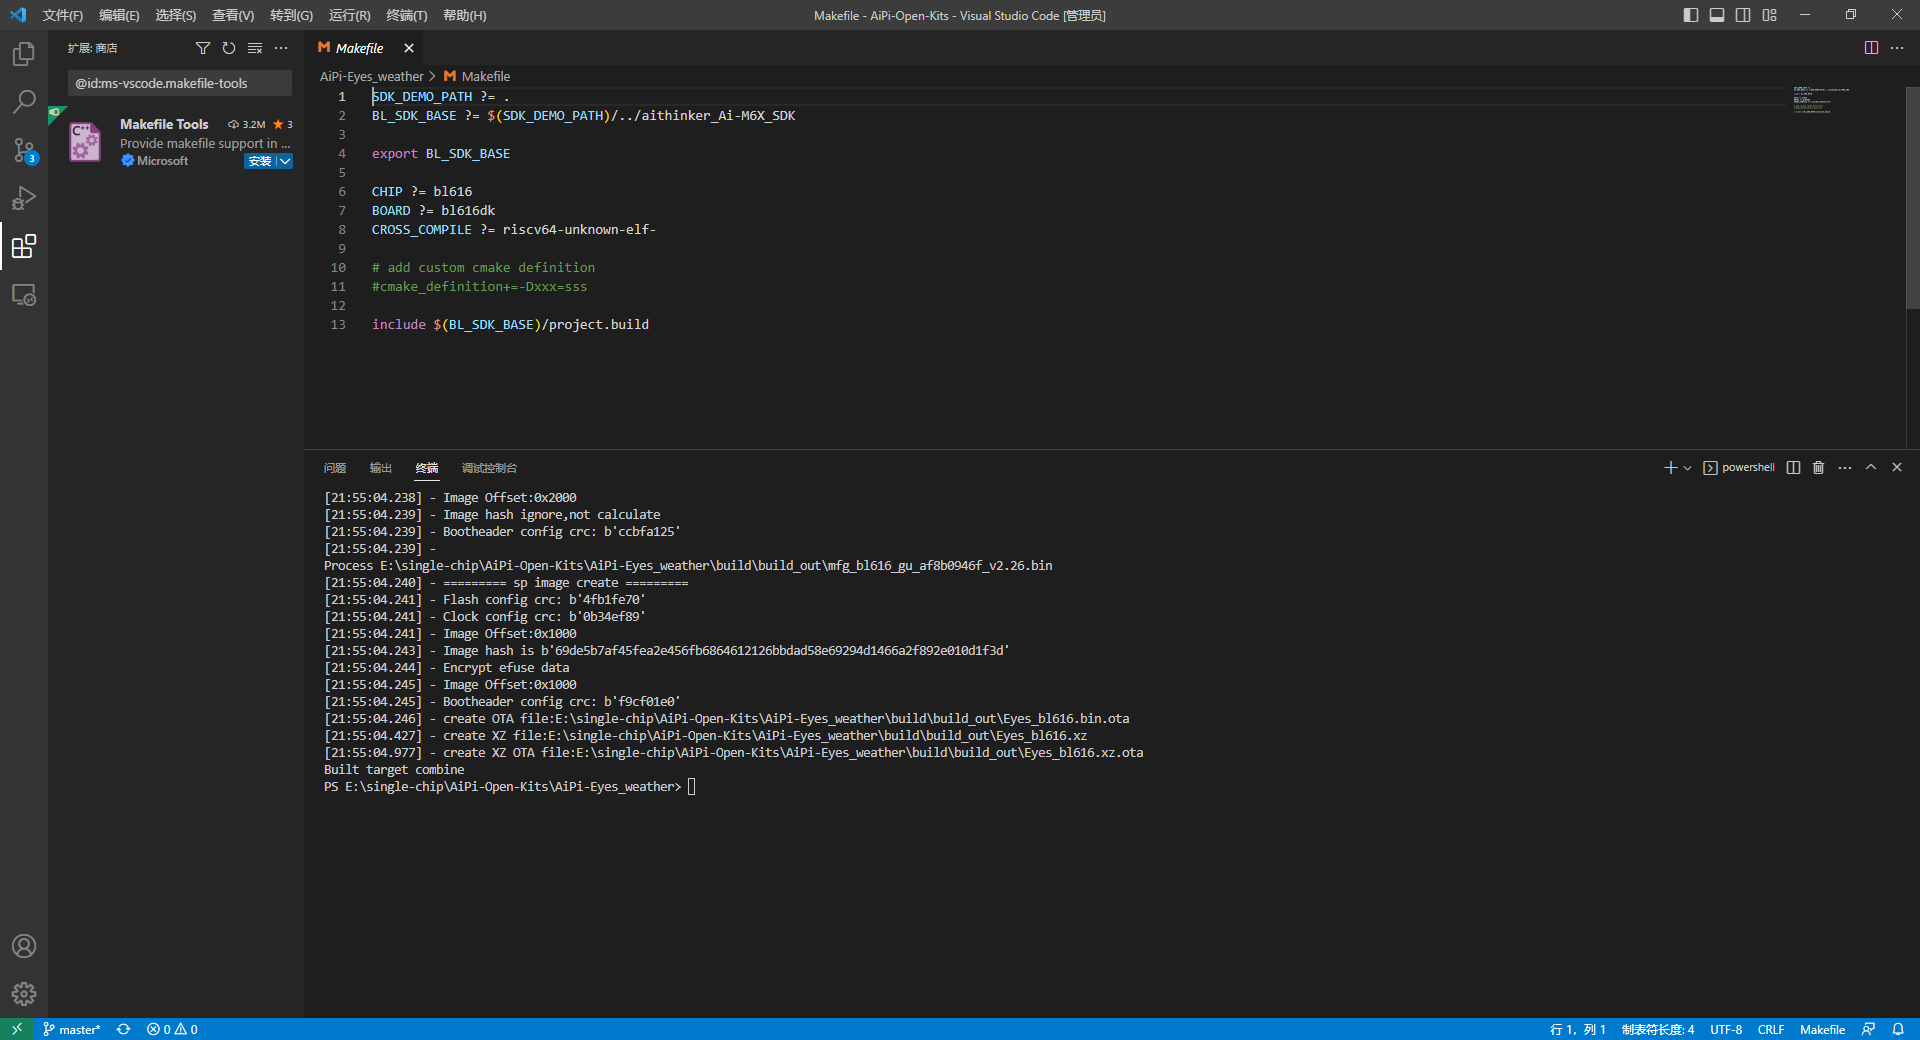This screenshot has height=1040, width=1920.
Task: Open the 终端(T) menu
Action: [406, 15]
